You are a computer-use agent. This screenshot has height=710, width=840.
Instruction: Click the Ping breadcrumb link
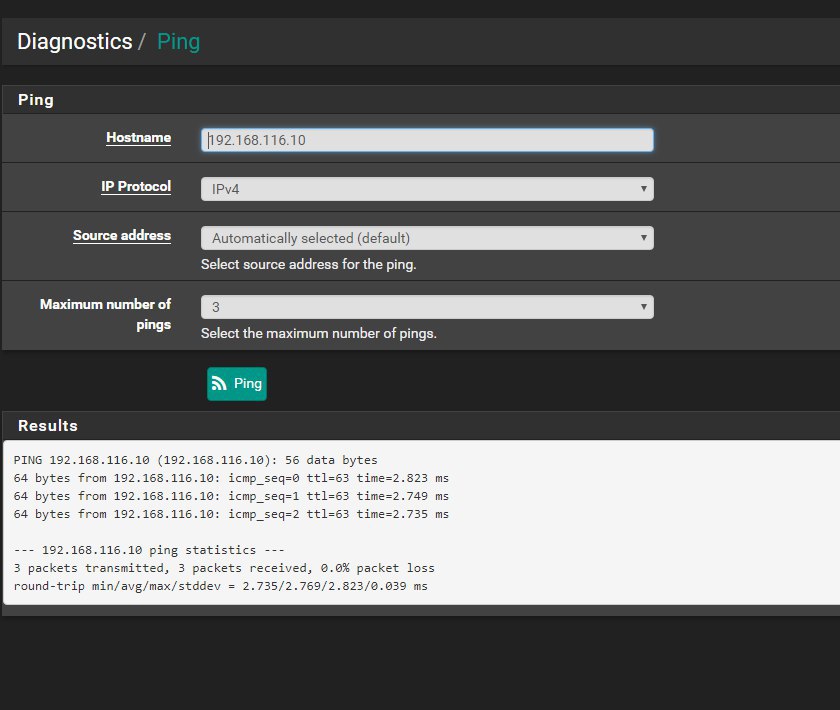click(x=178, y=42)
